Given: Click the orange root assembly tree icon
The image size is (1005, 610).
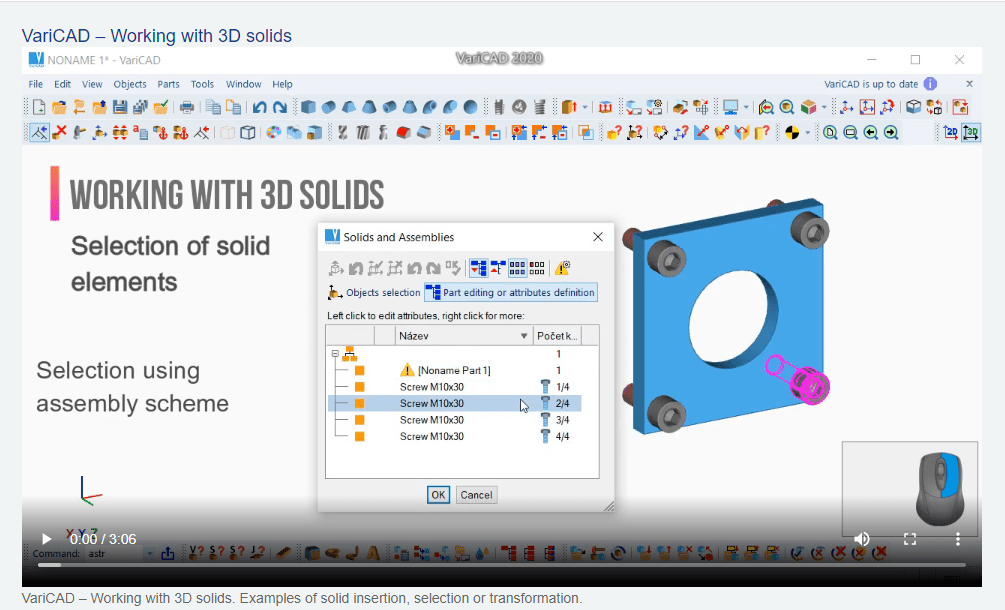Looking at the screenshot, I should 349,354.
